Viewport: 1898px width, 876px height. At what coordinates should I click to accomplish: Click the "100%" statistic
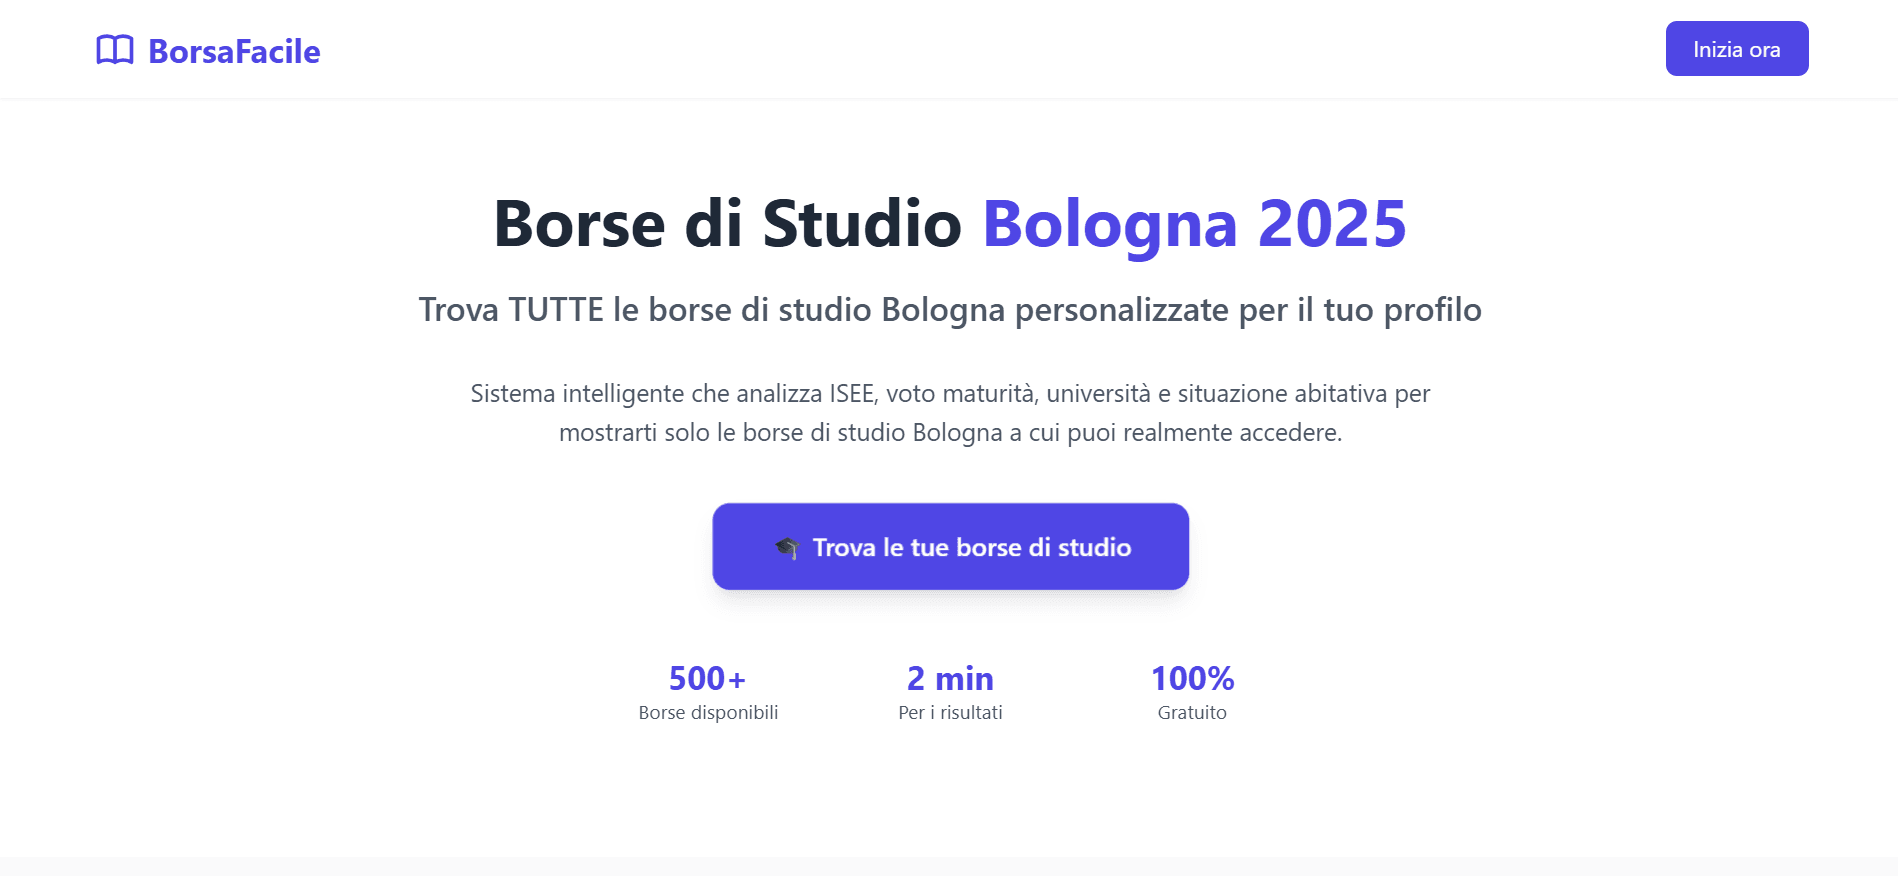1192,678
